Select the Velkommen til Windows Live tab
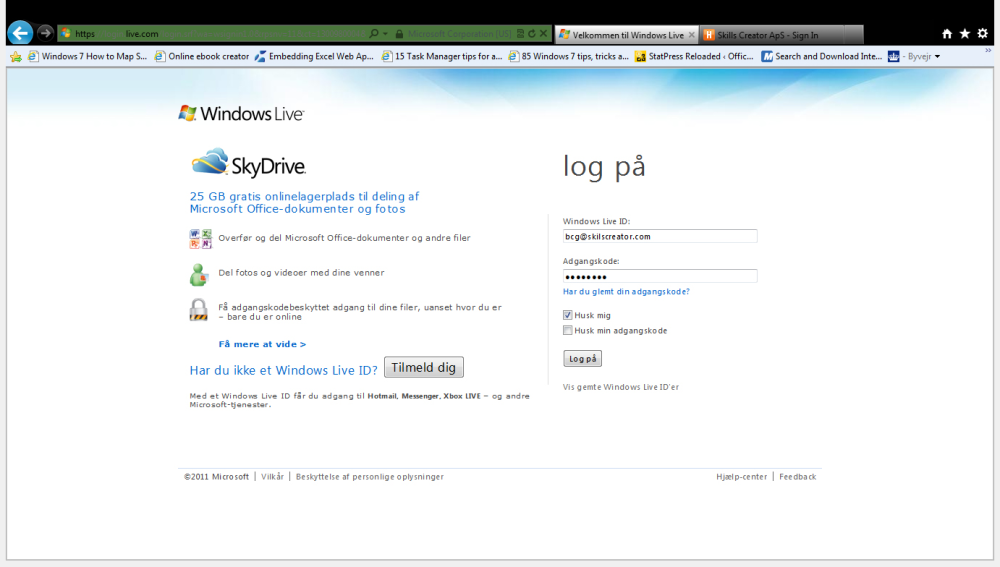The width and height of the screenshot is (1000, 567). (627, 35)
